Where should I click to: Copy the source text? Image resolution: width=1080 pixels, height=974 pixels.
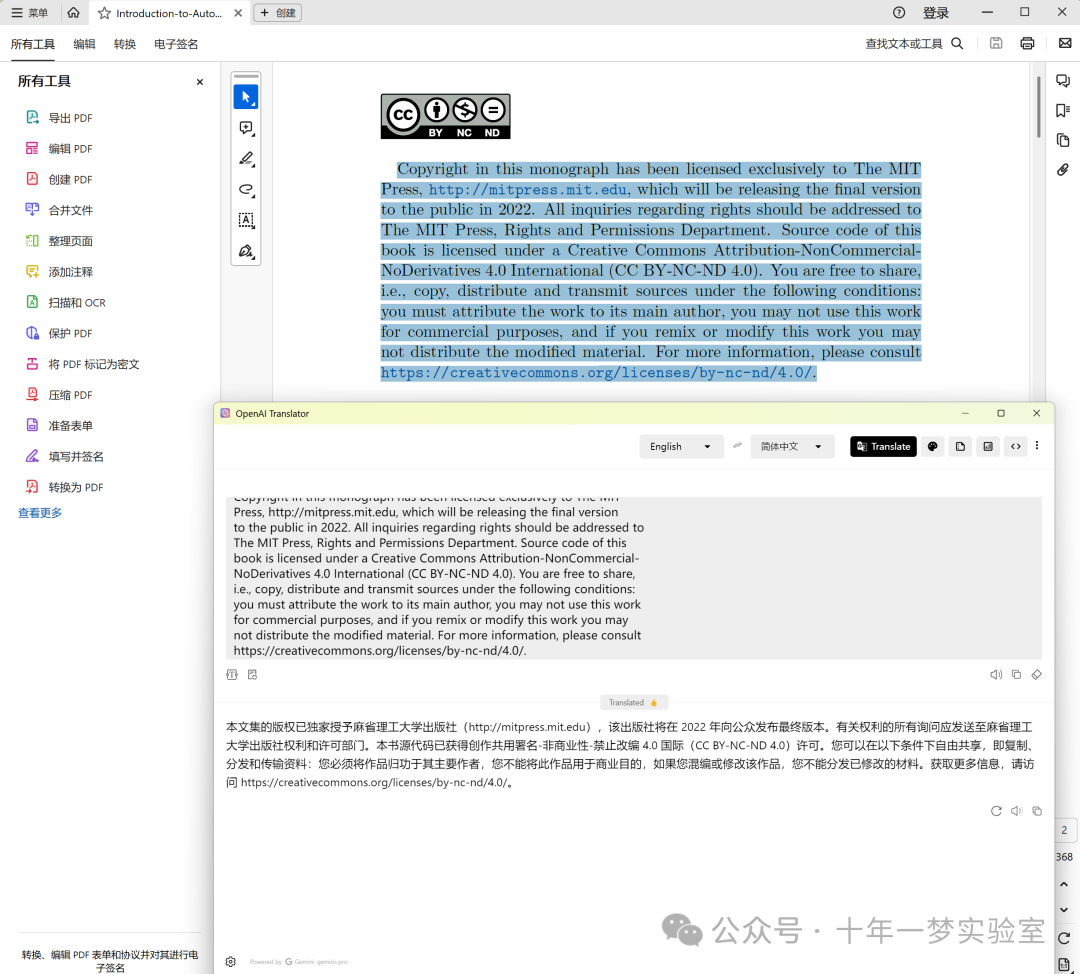click(x=1016, y=674)
